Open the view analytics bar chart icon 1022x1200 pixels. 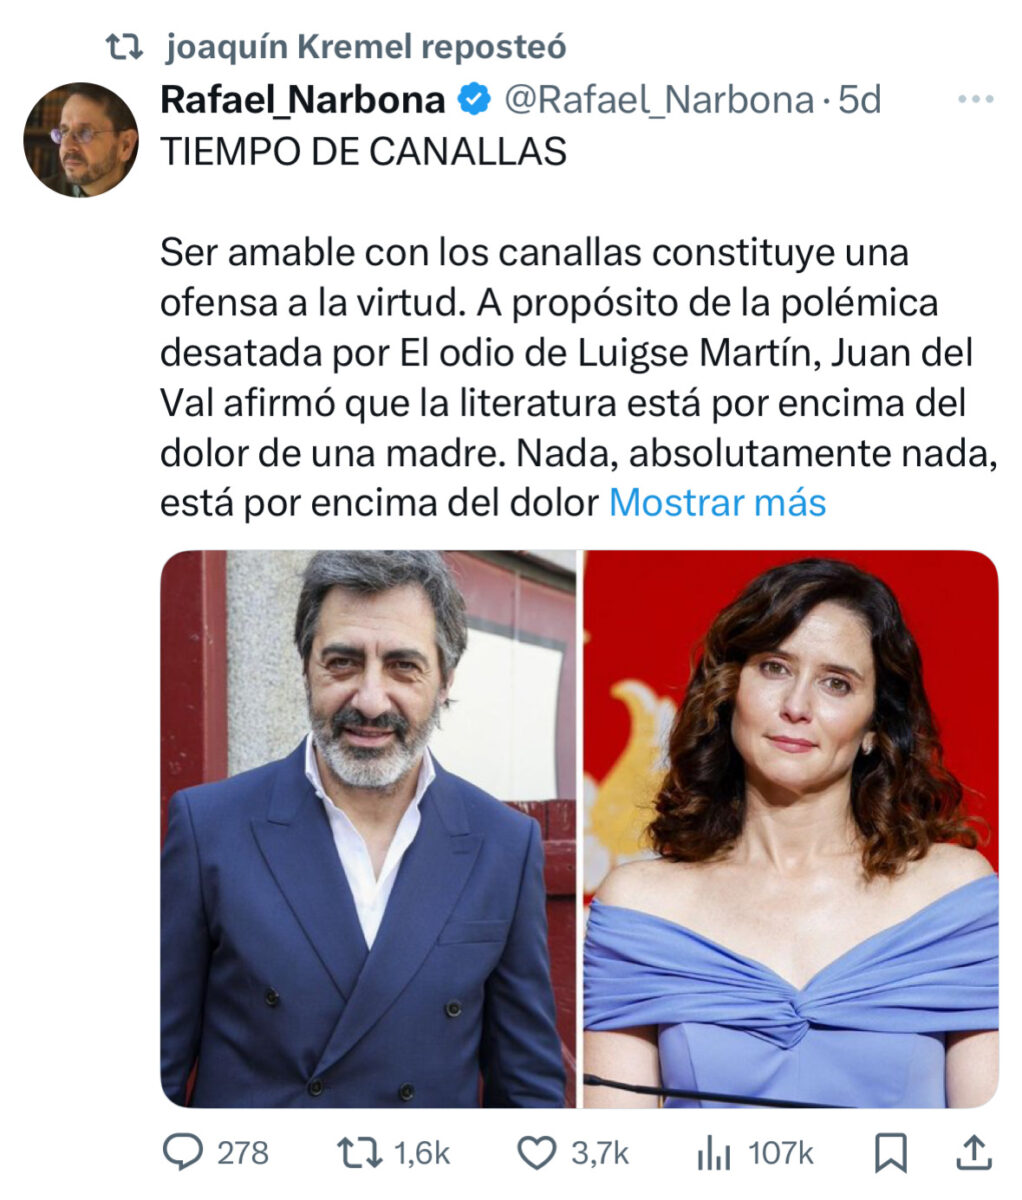click(x=714, y=1153)
